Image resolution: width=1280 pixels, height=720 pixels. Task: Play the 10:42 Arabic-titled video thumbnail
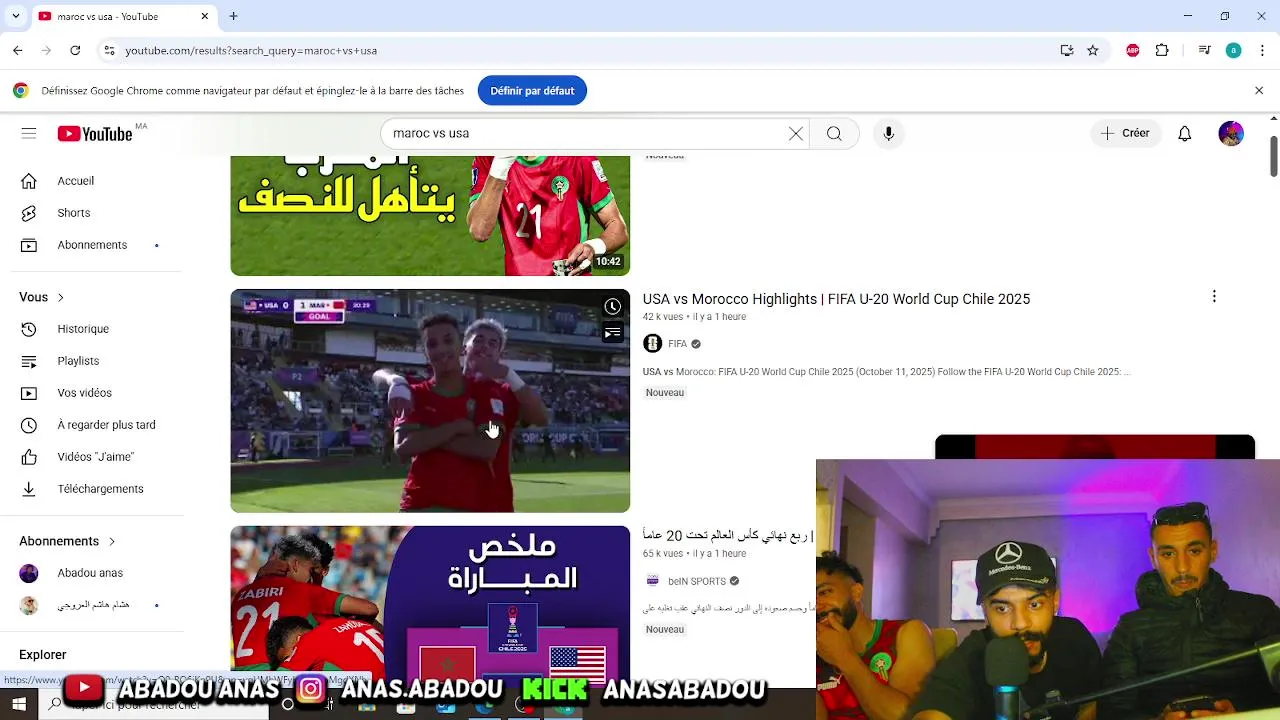pos(430,215)
